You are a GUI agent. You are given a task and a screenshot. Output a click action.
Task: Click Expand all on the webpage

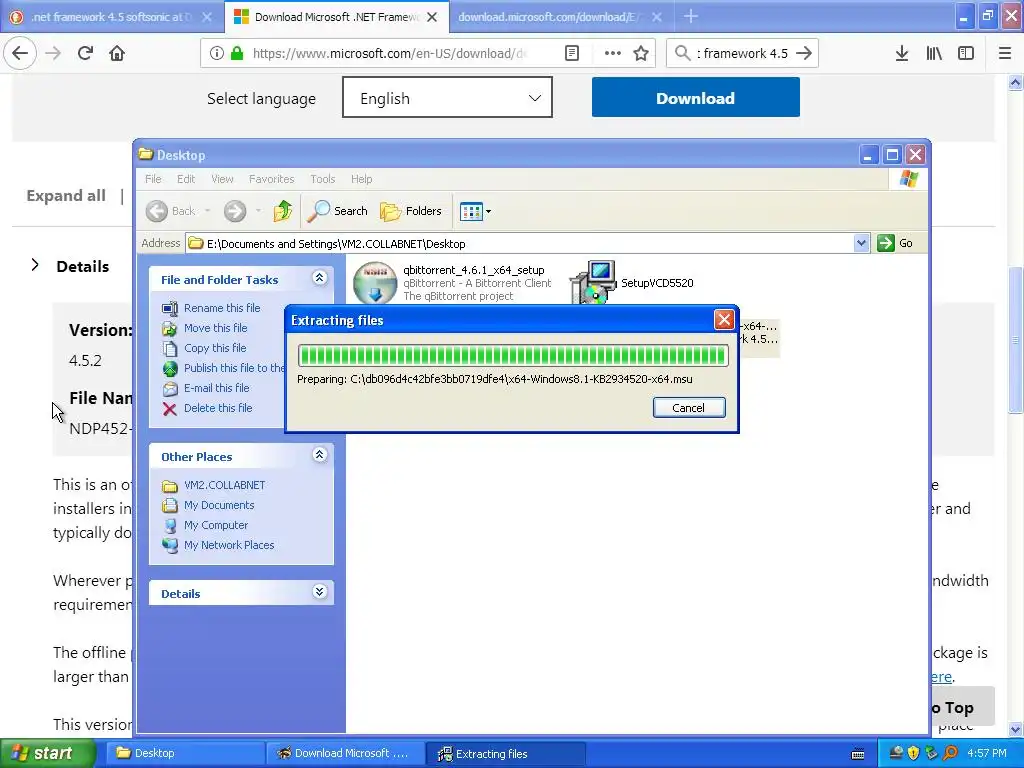pyautogui.click(x=66, y=196)
